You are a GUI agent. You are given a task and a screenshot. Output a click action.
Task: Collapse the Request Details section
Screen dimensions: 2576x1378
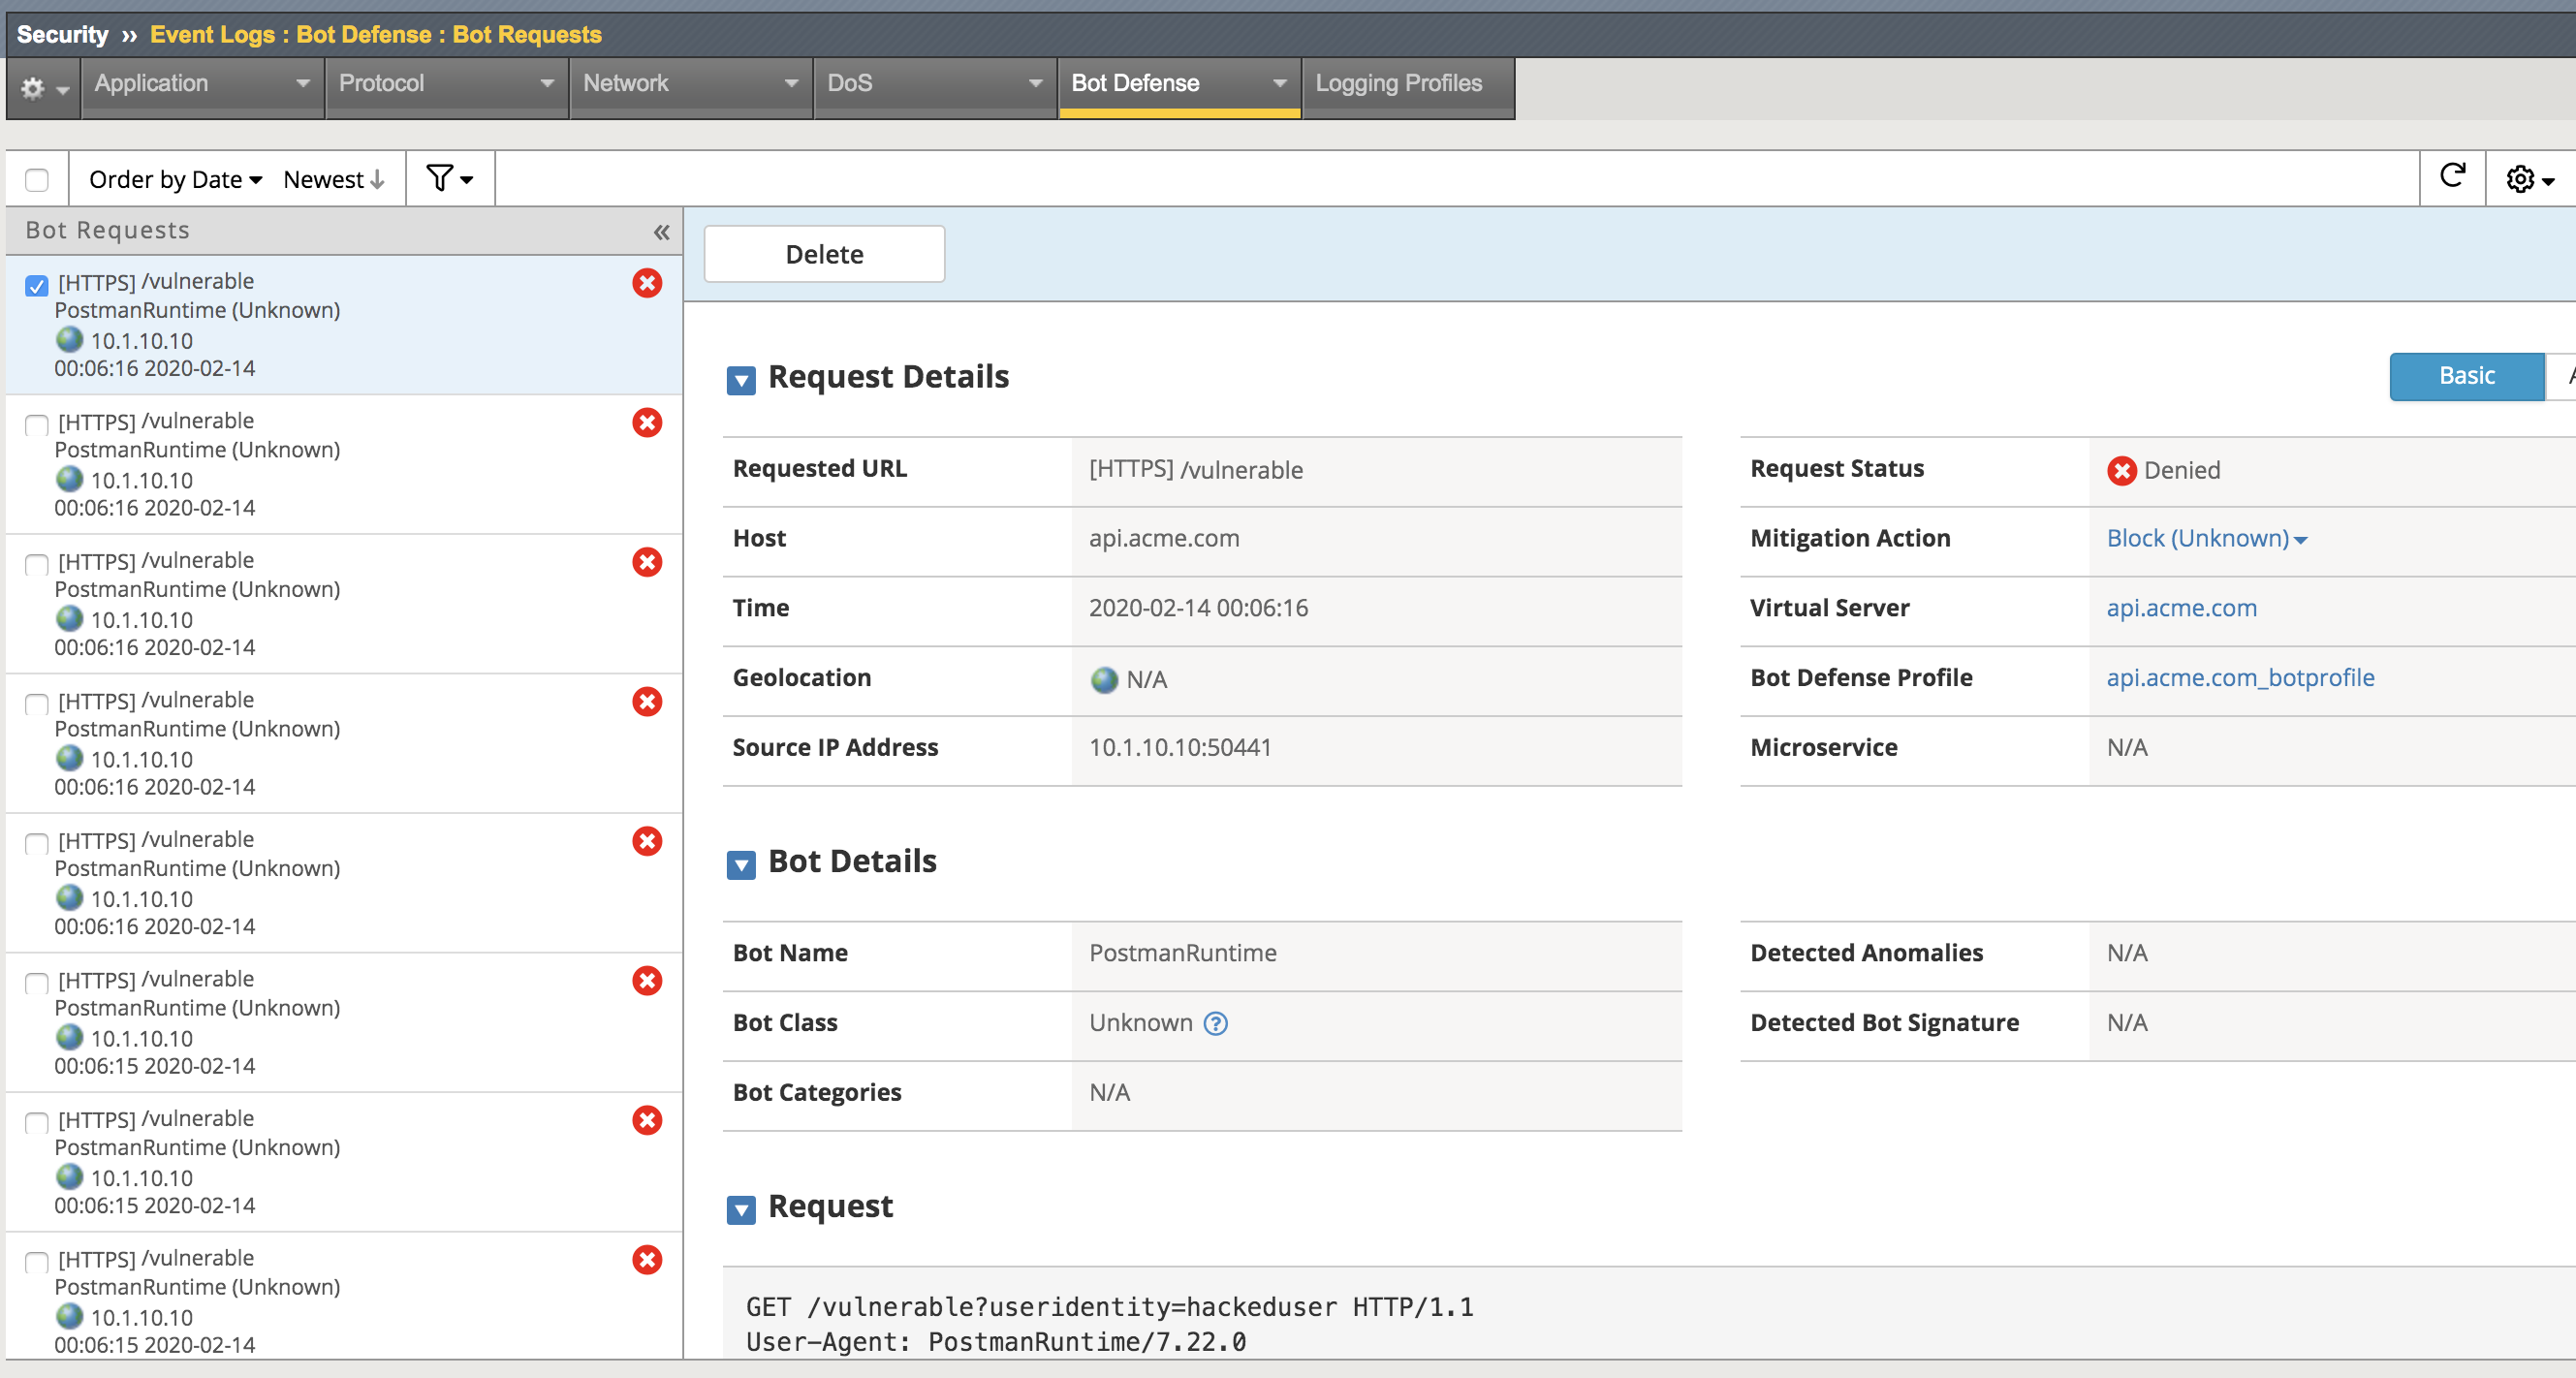[x=741, y=380]
